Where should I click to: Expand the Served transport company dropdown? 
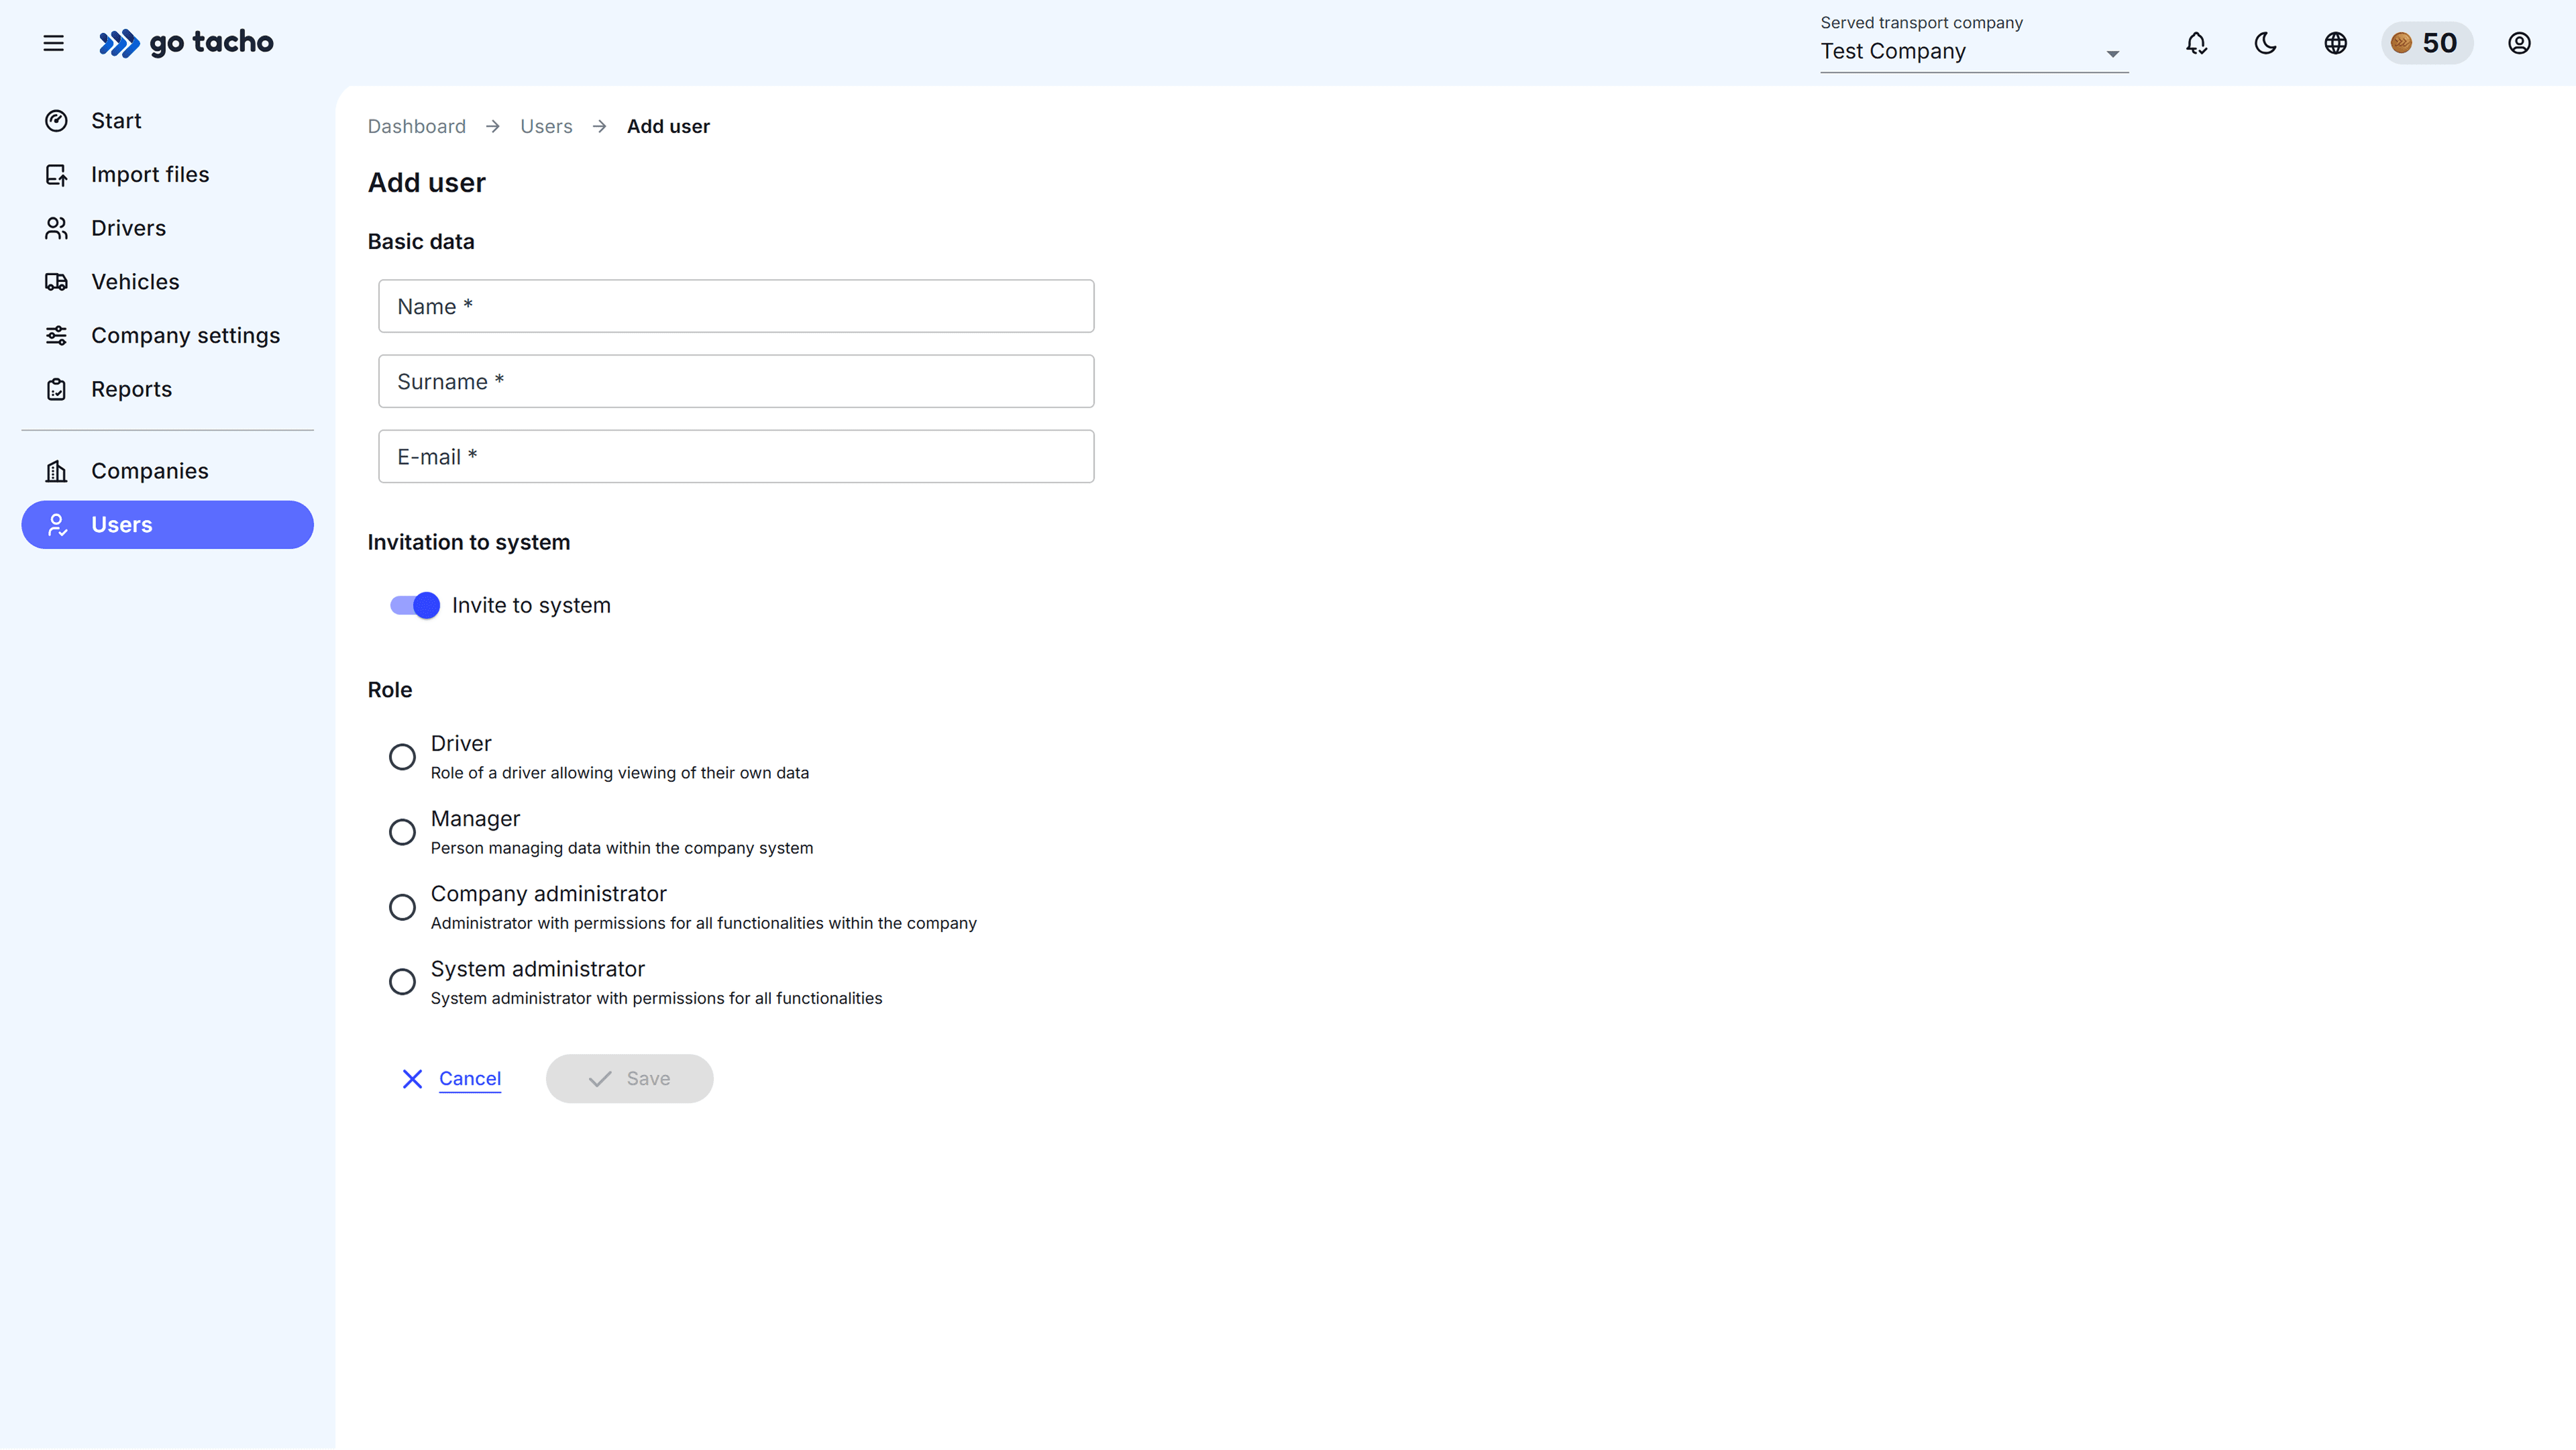[x=1974, y=51]
